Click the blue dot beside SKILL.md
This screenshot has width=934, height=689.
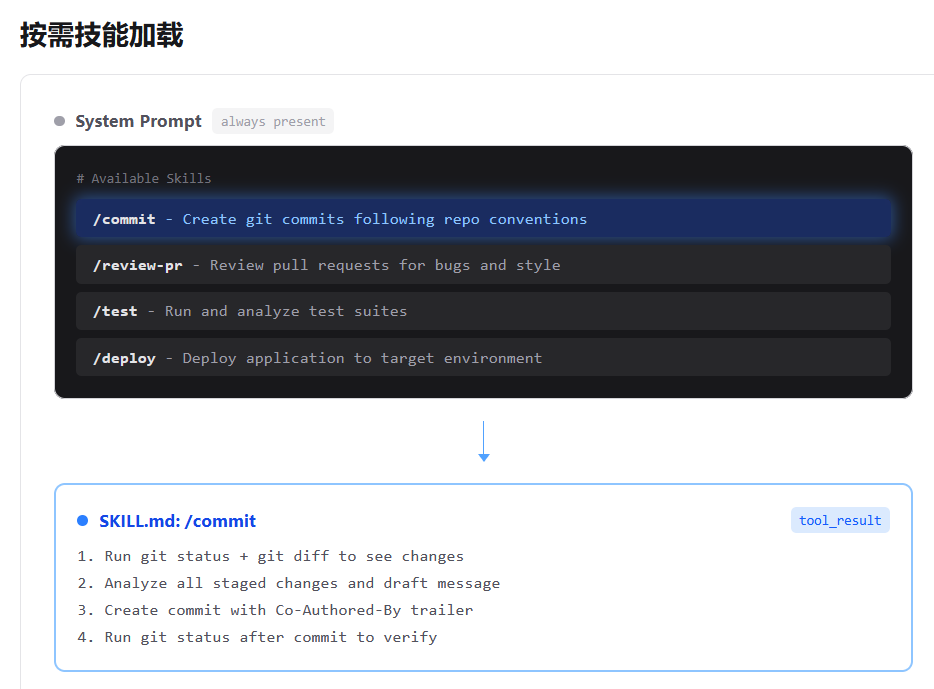(83, 520)
